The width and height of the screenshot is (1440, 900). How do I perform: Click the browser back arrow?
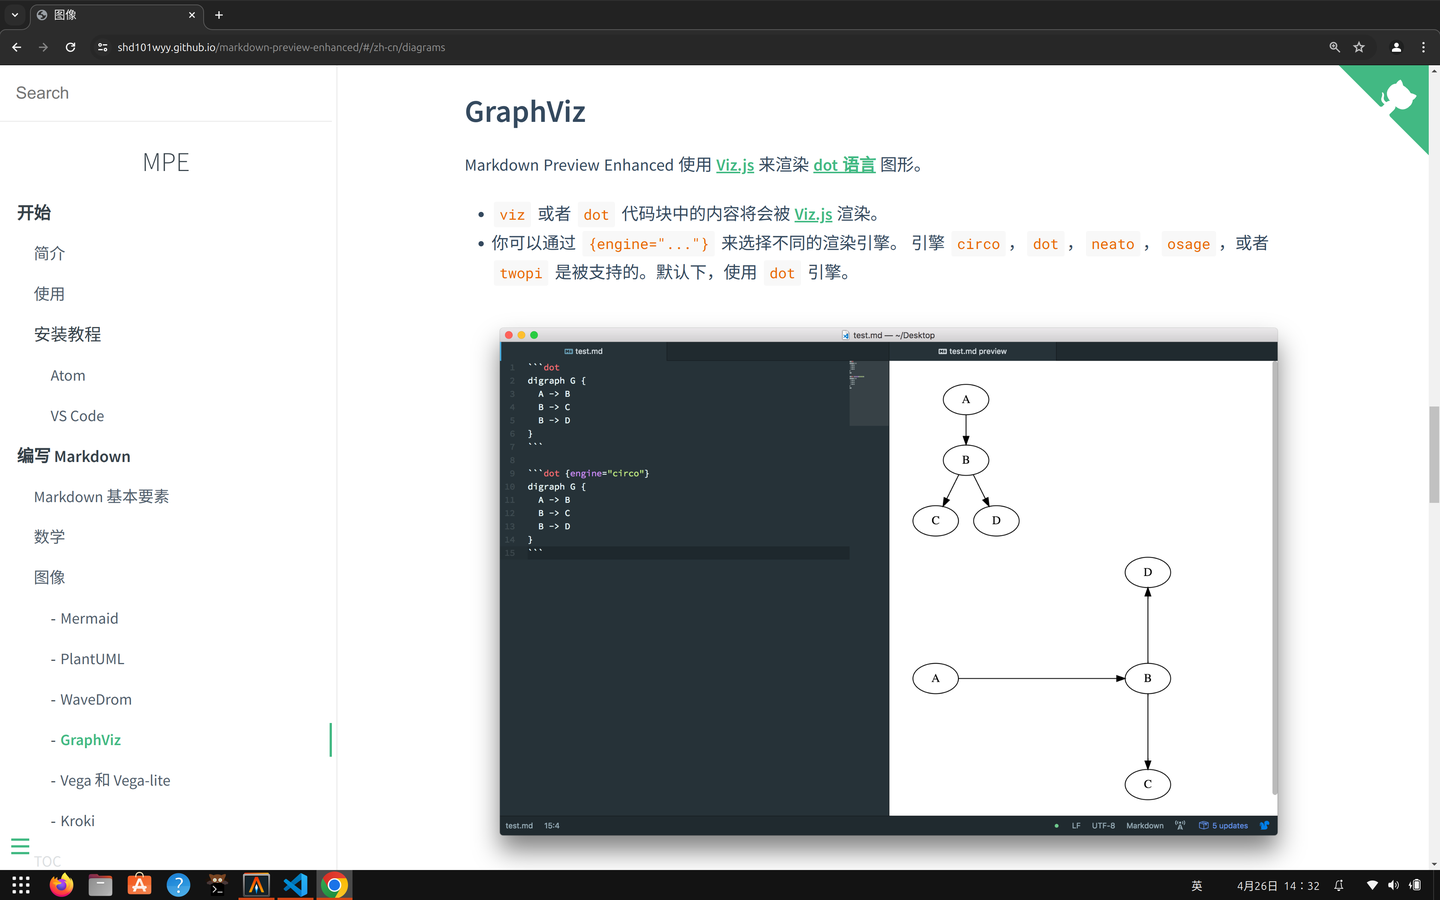[16, 47]
